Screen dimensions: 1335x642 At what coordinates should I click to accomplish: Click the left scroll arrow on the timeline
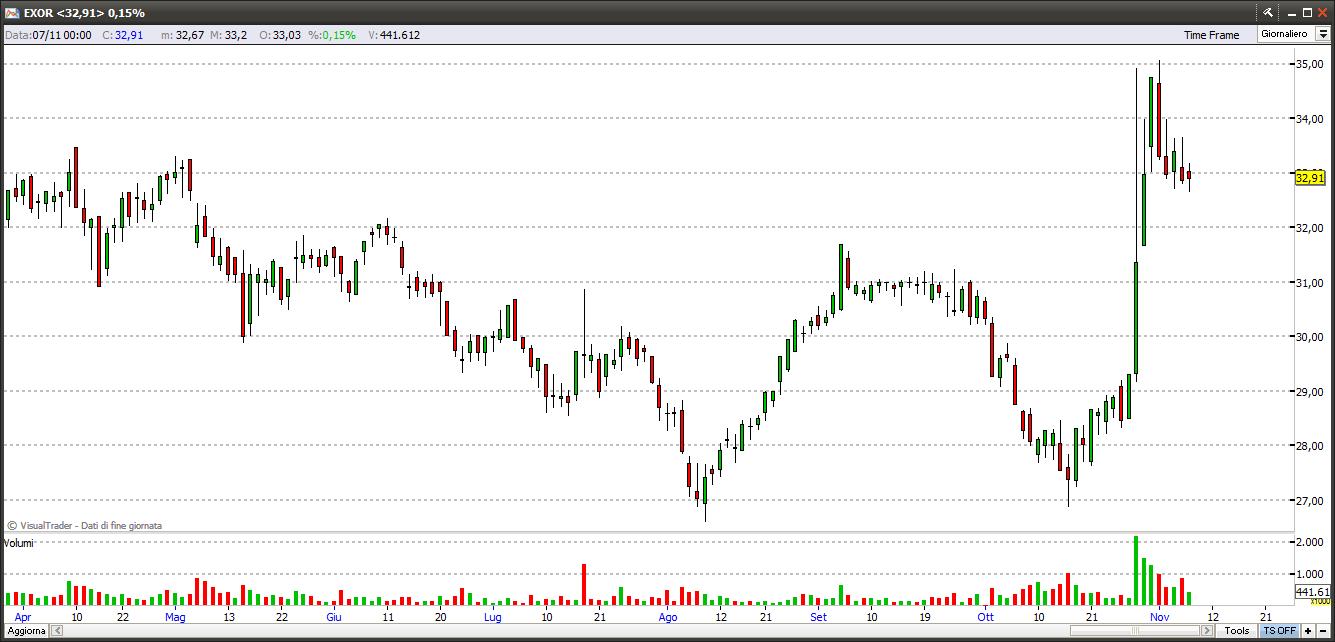click(x=56, y=631)
